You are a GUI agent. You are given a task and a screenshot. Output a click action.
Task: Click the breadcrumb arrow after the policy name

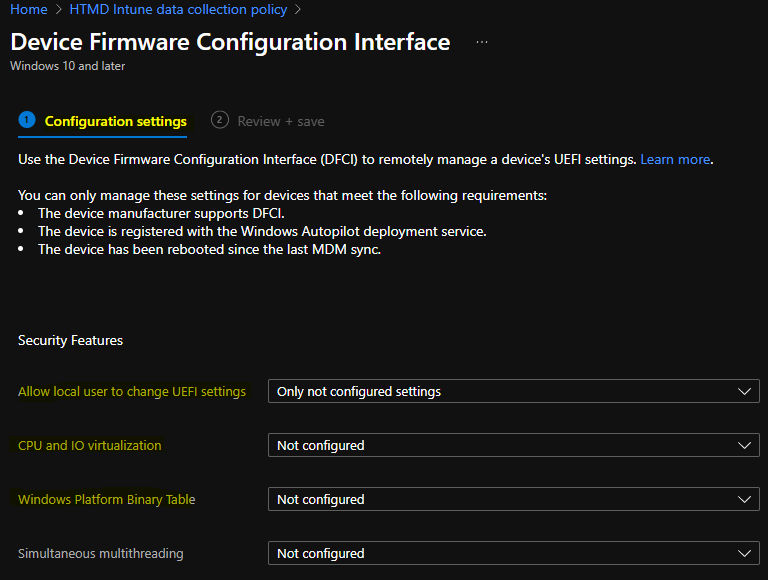click(x=297, y=10)
